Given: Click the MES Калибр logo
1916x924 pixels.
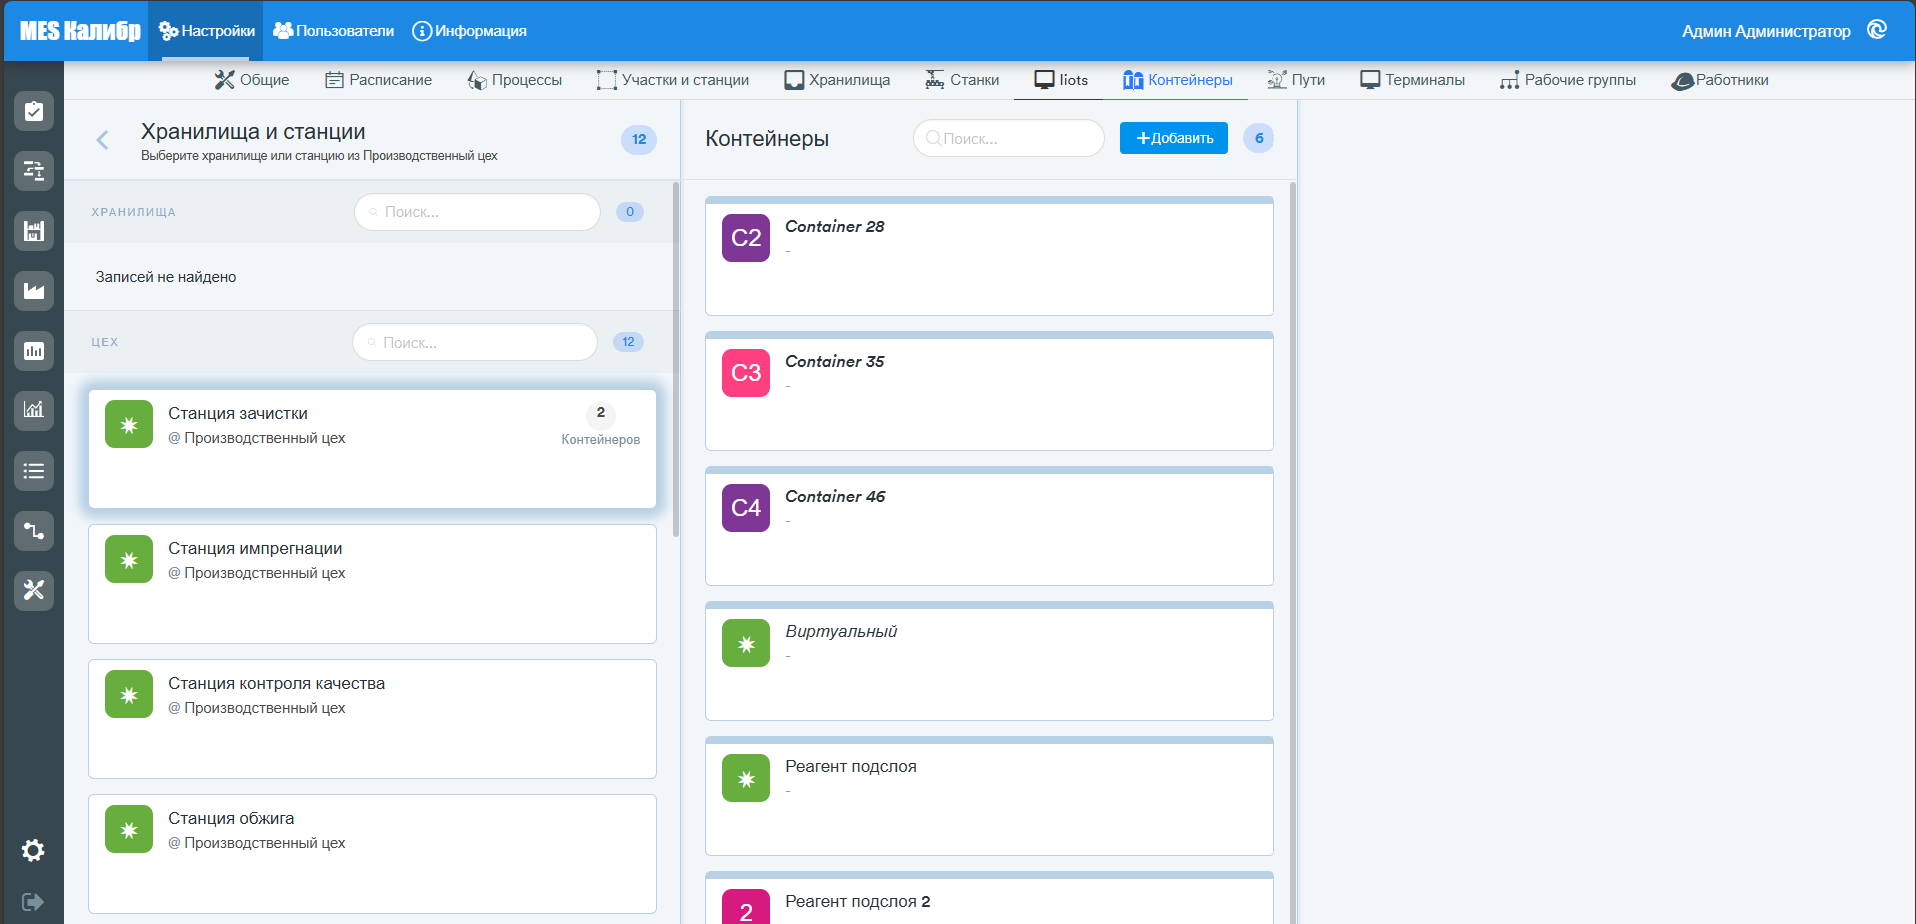Looking at the screenshot, I should 80,31.
